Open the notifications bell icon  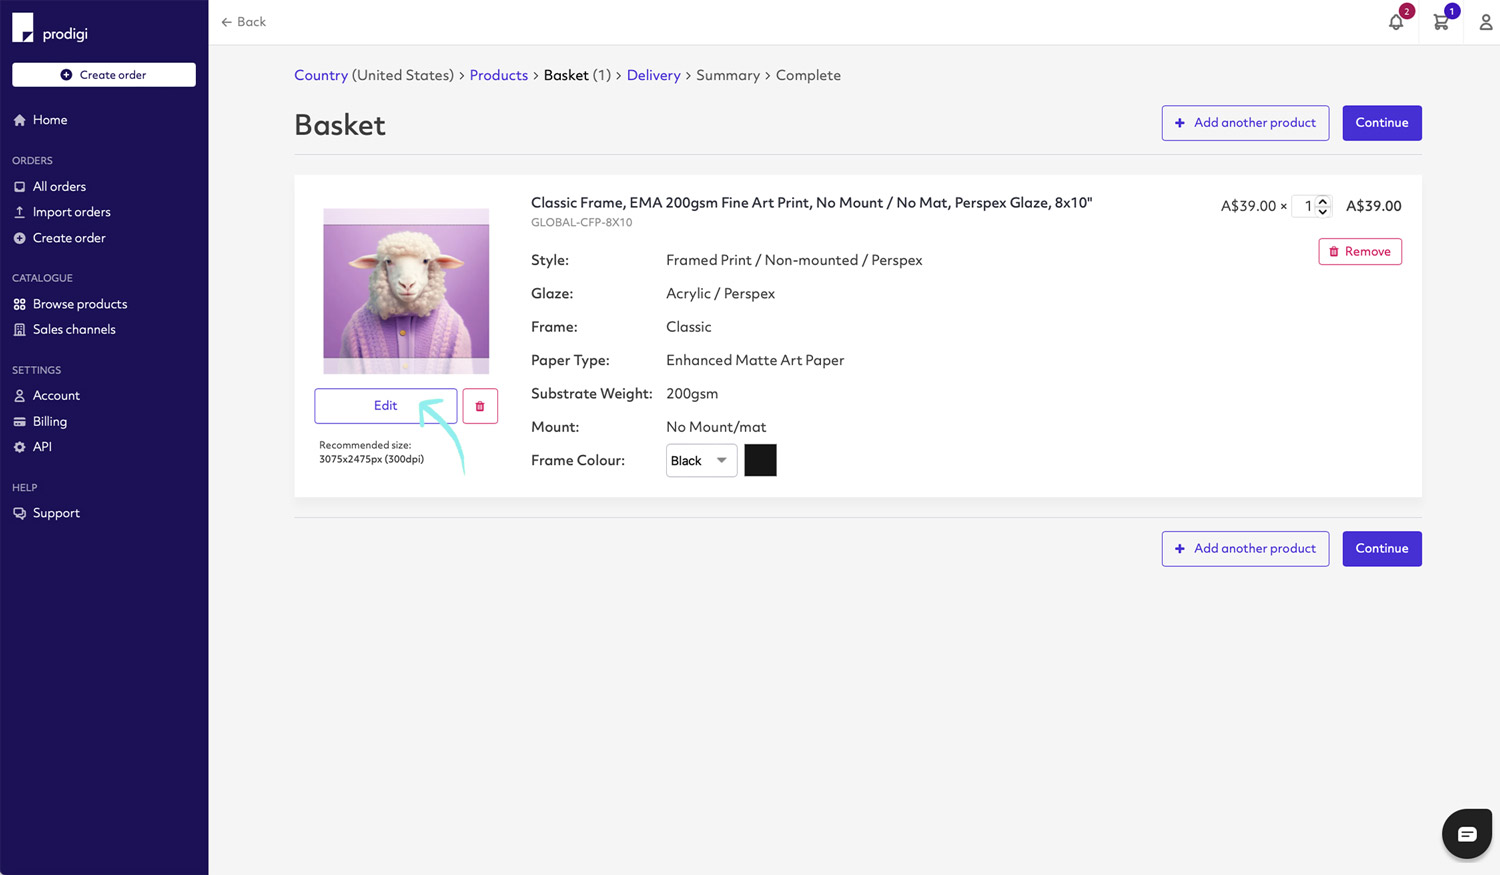pyautogui.click(x=1396, y=22)
